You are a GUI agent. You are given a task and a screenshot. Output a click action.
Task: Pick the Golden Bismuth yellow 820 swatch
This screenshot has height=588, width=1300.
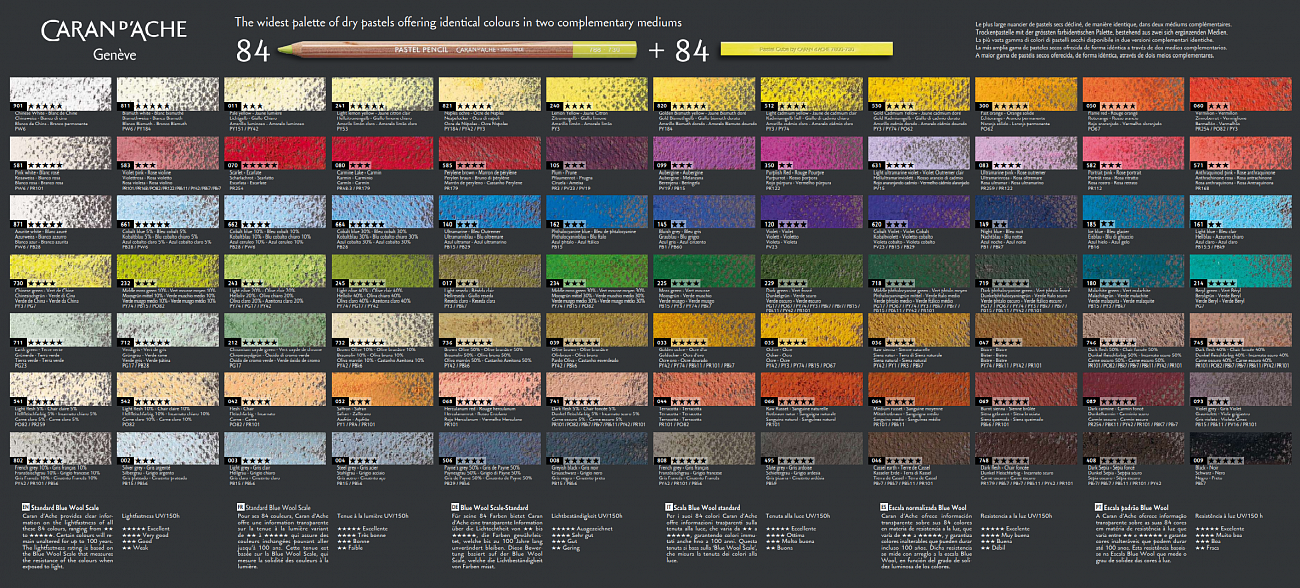click(705, 93)
